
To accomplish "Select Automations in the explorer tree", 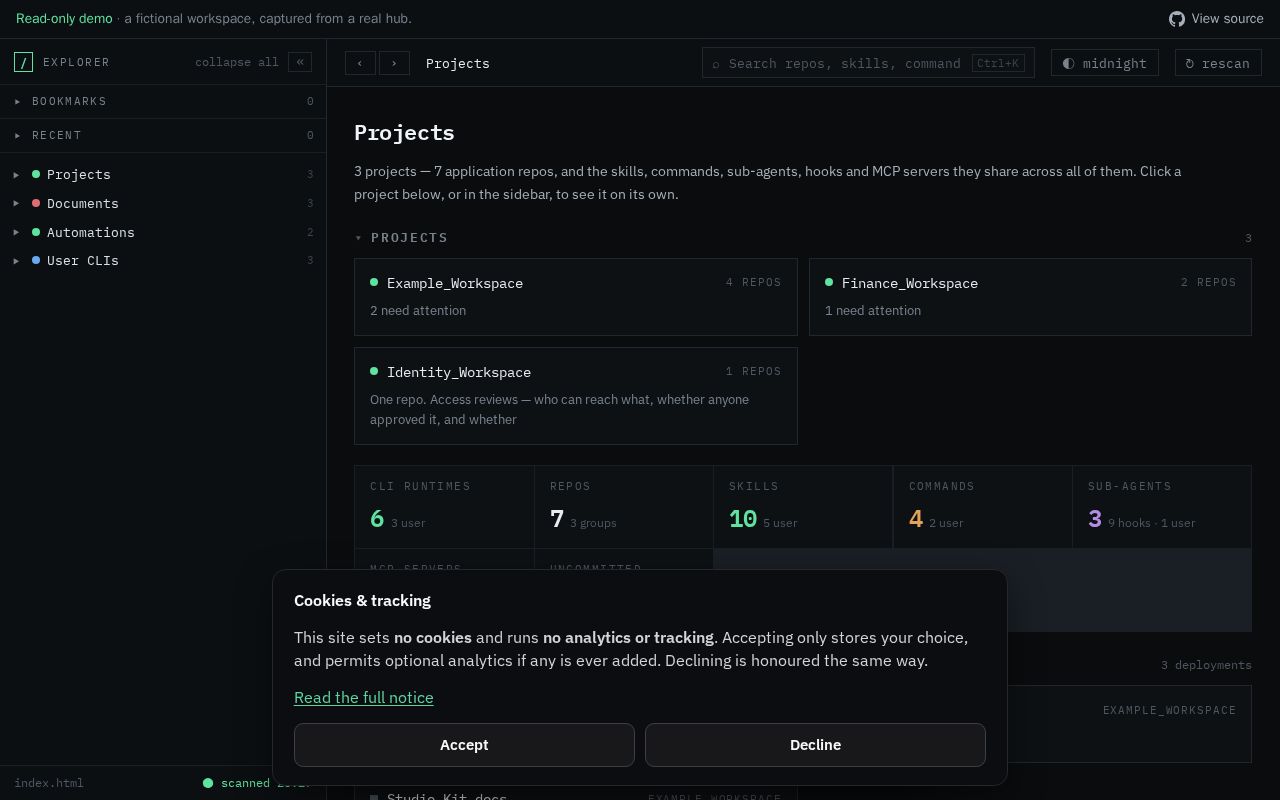I will [x=91, y=232].
